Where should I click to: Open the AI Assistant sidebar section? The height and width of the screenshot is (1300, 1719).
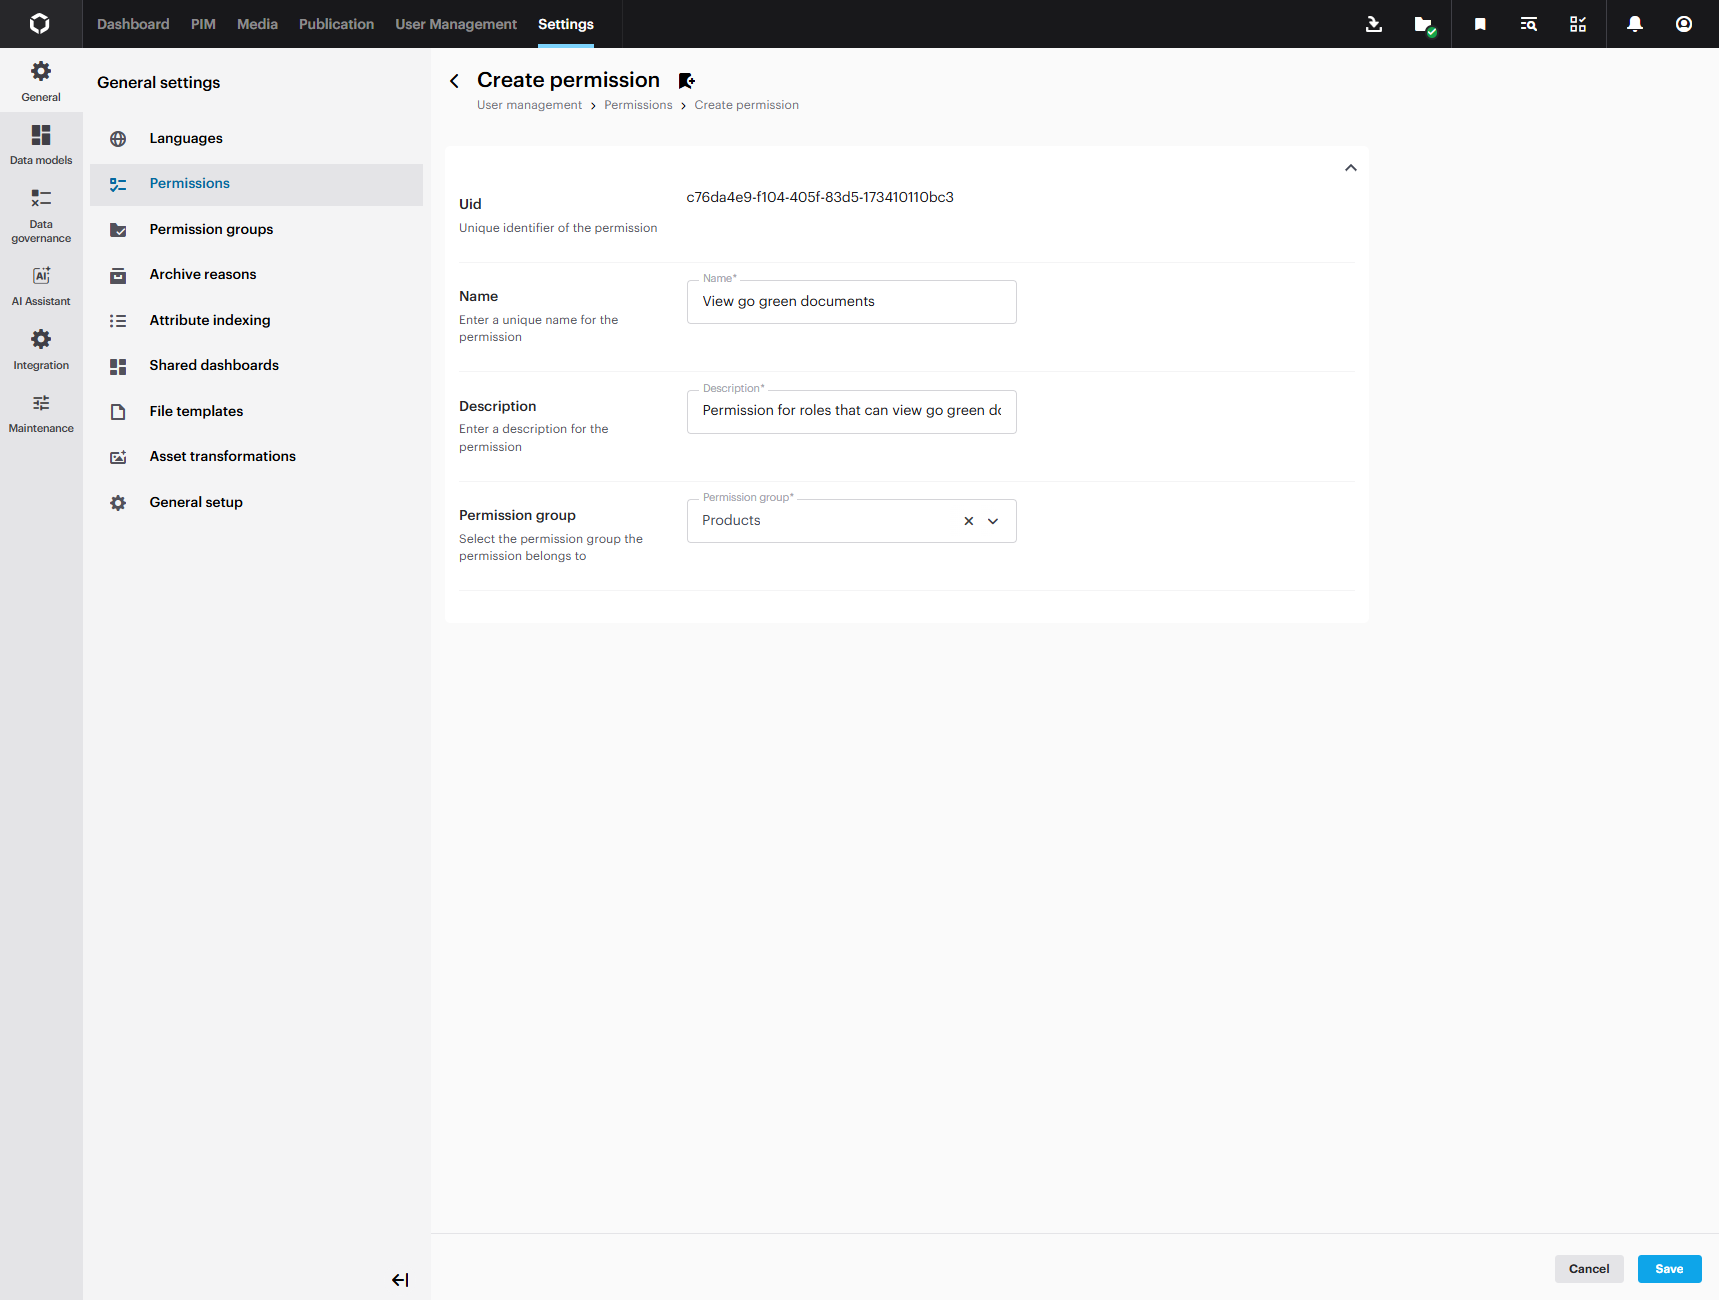click(x=41, y=285)
